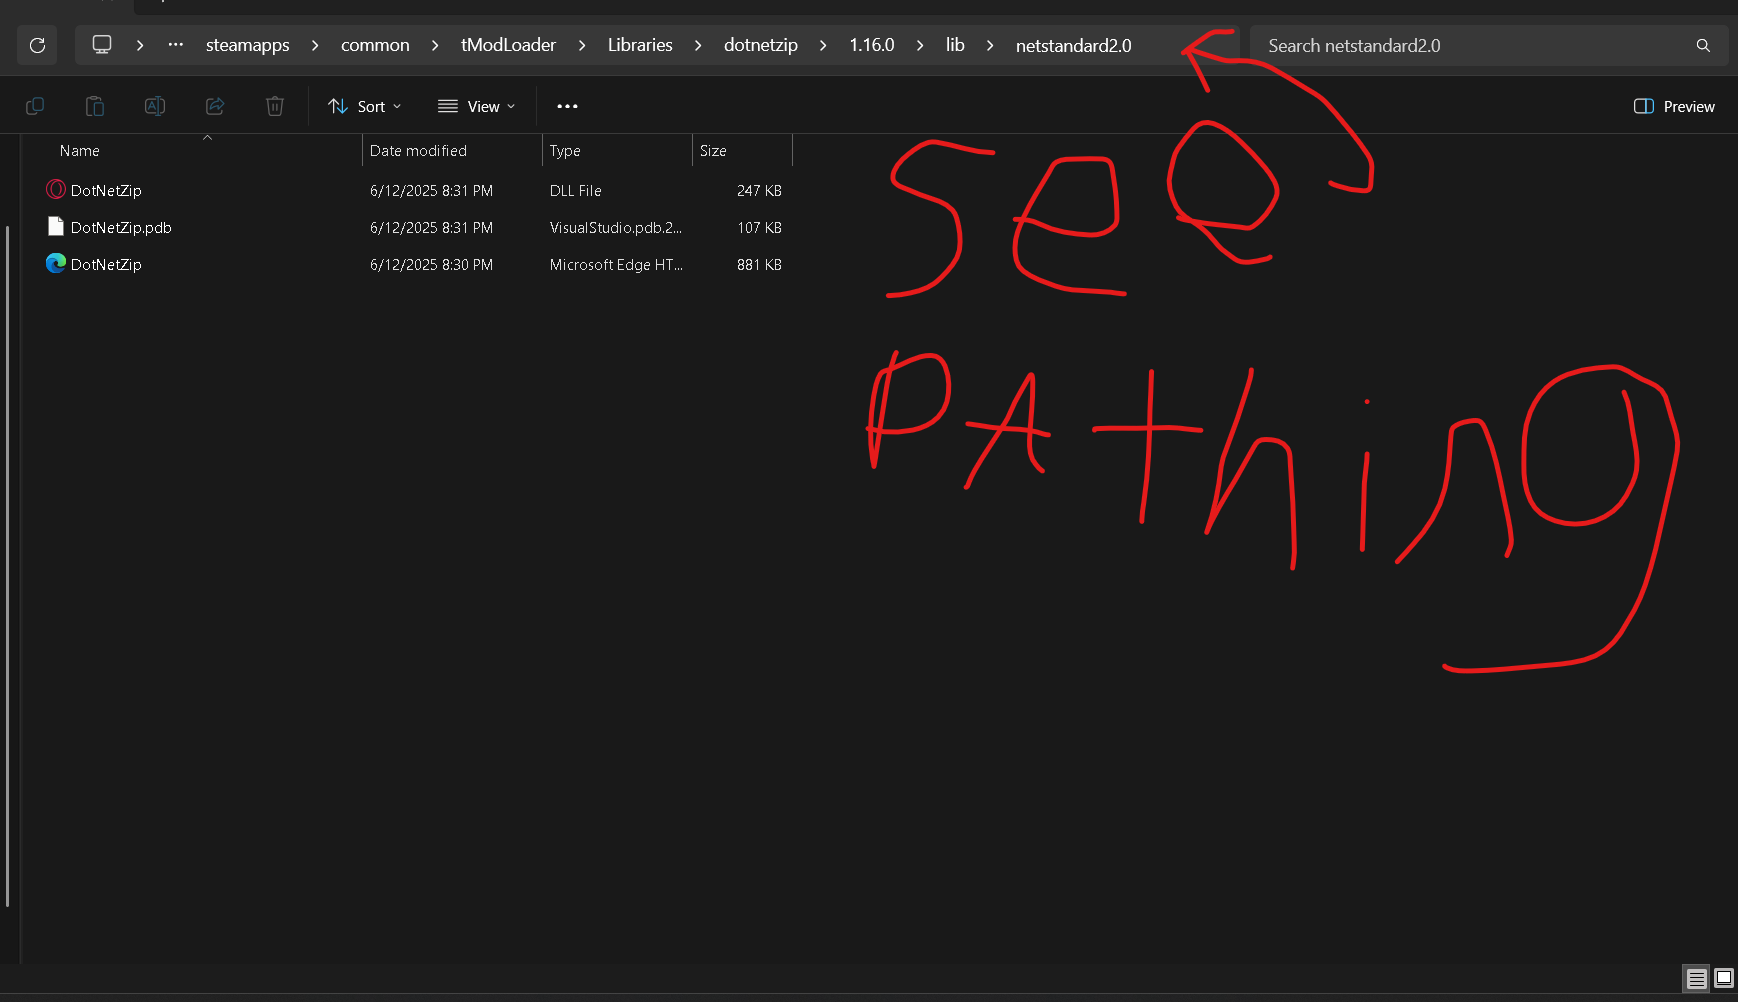Select the DLL File type cell
1738x1002 pixels.
click(x=576, y=190)
